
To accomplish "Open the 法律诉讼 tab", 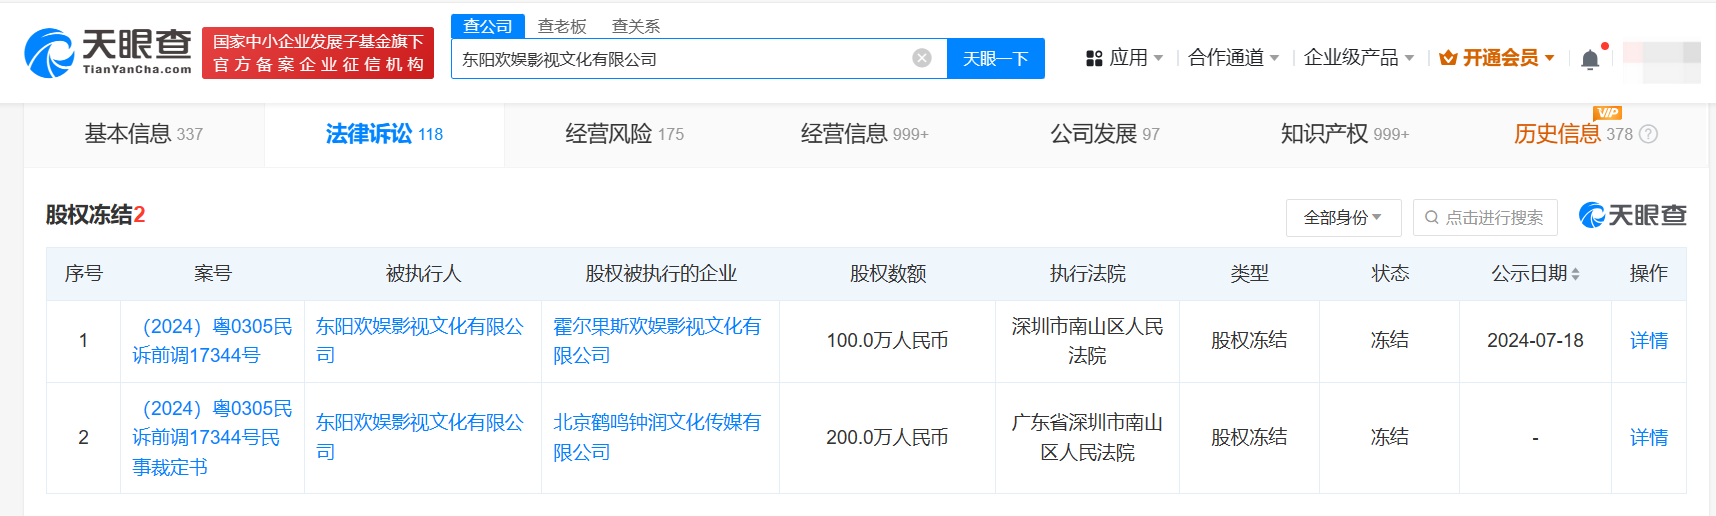I will pos(384,134).
